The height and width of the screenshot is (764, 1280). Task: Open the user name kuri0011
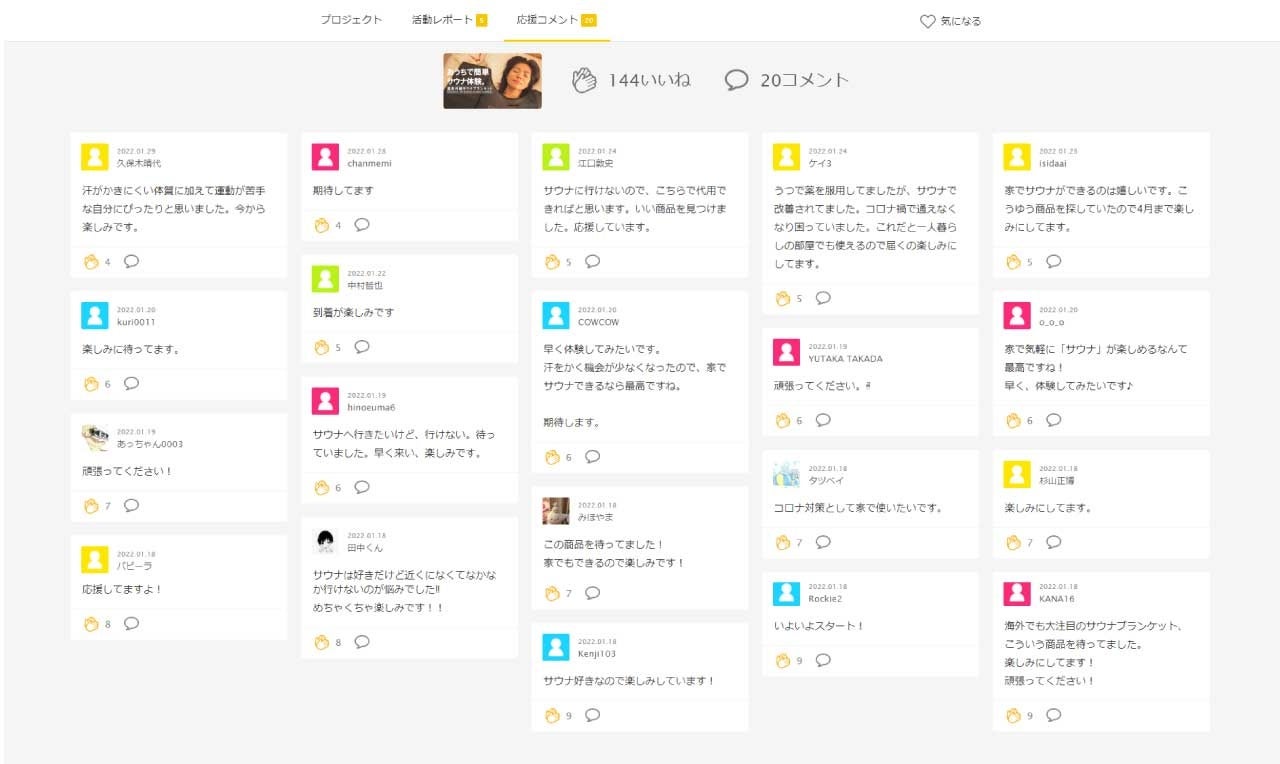[136, 322]
